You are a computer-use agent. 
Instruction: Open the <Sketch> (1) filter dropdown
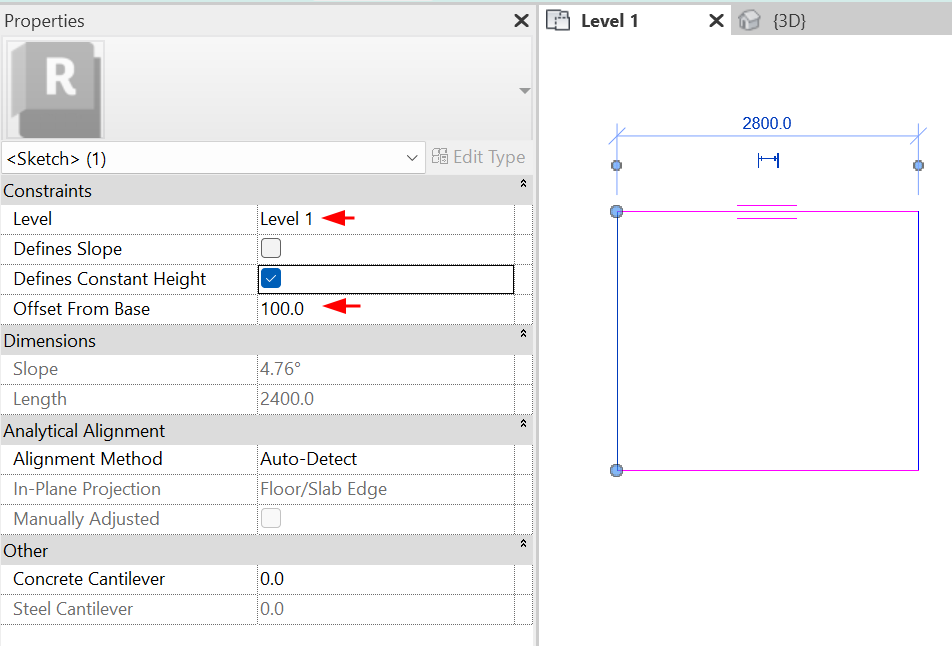[213, 158]
